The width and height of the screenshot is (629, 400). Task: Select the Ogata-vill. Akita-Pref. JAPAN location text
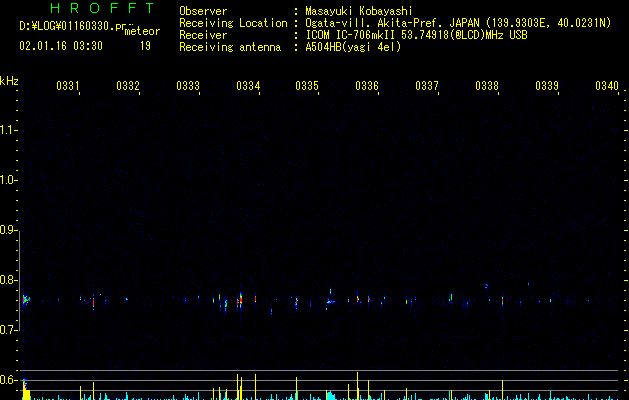pos(458,23)
